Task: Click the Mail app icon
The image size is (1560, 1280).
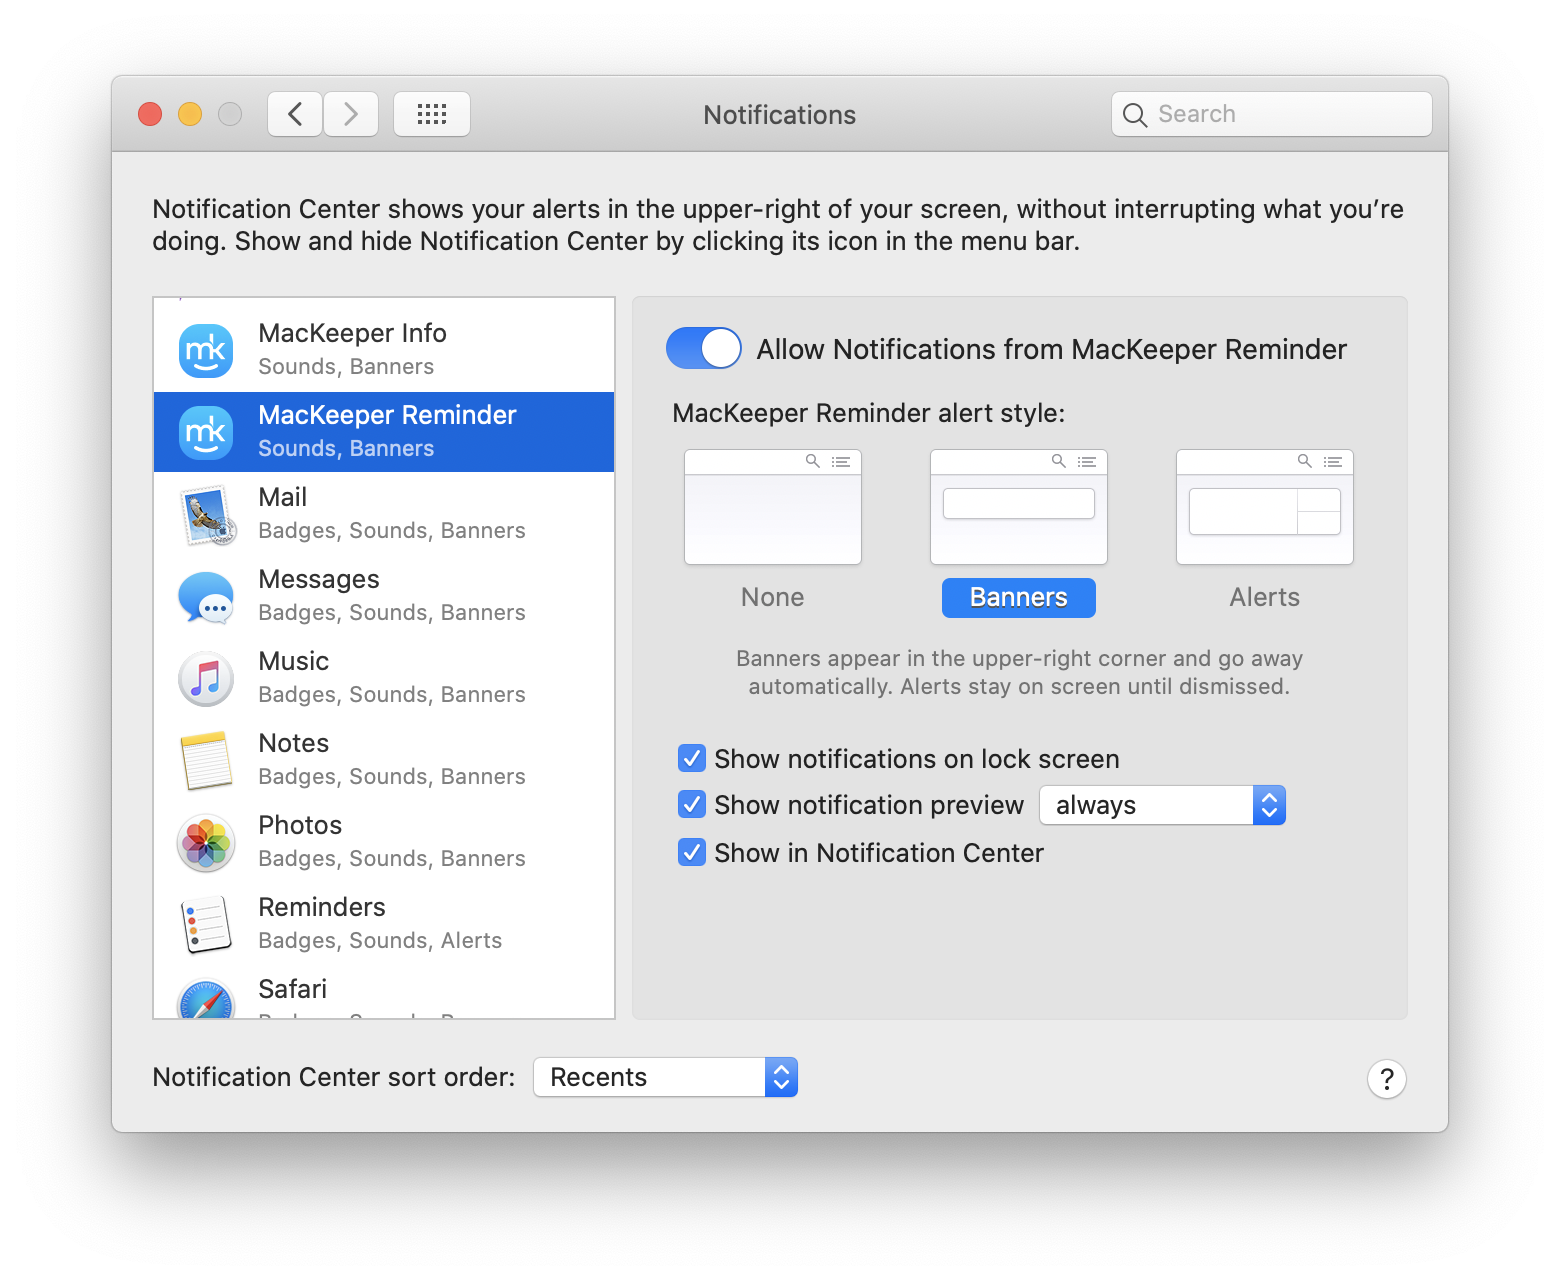Action: (x=208, y=515)
